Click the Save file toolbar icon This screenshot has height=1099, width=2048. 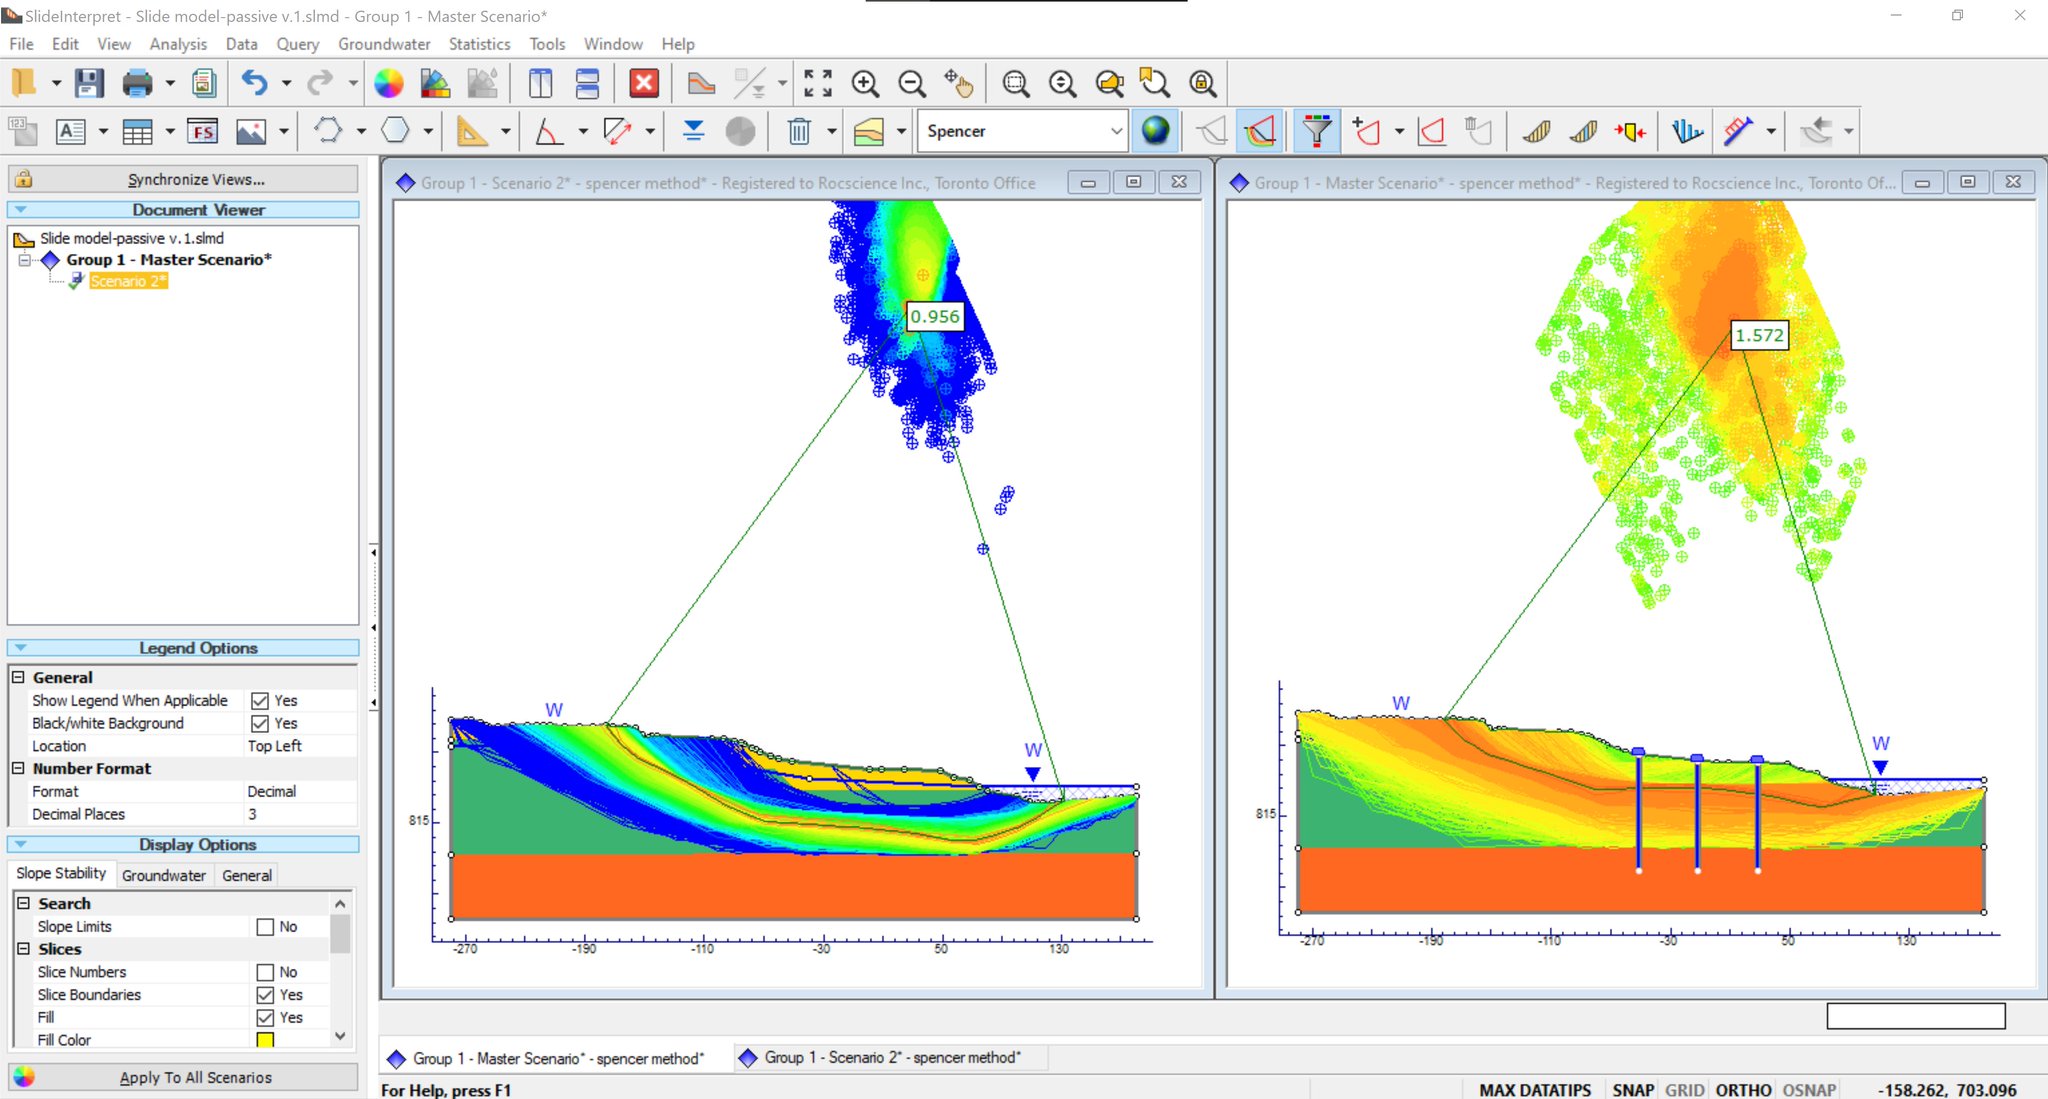click(89, 83)
